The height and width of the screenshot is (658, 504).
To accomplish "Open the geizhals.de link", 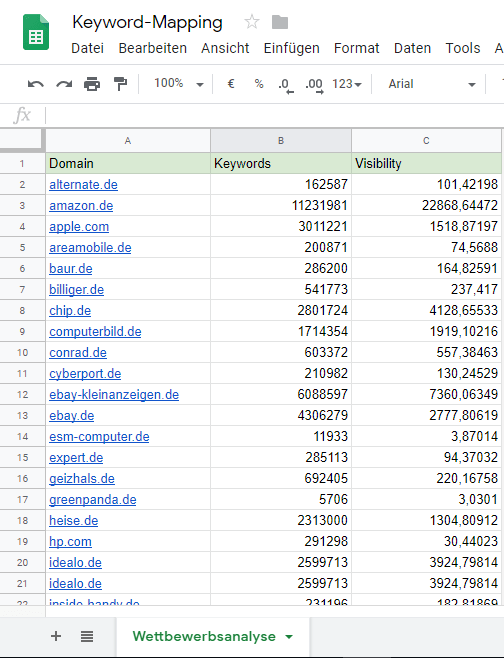I will tap(82, 478).
